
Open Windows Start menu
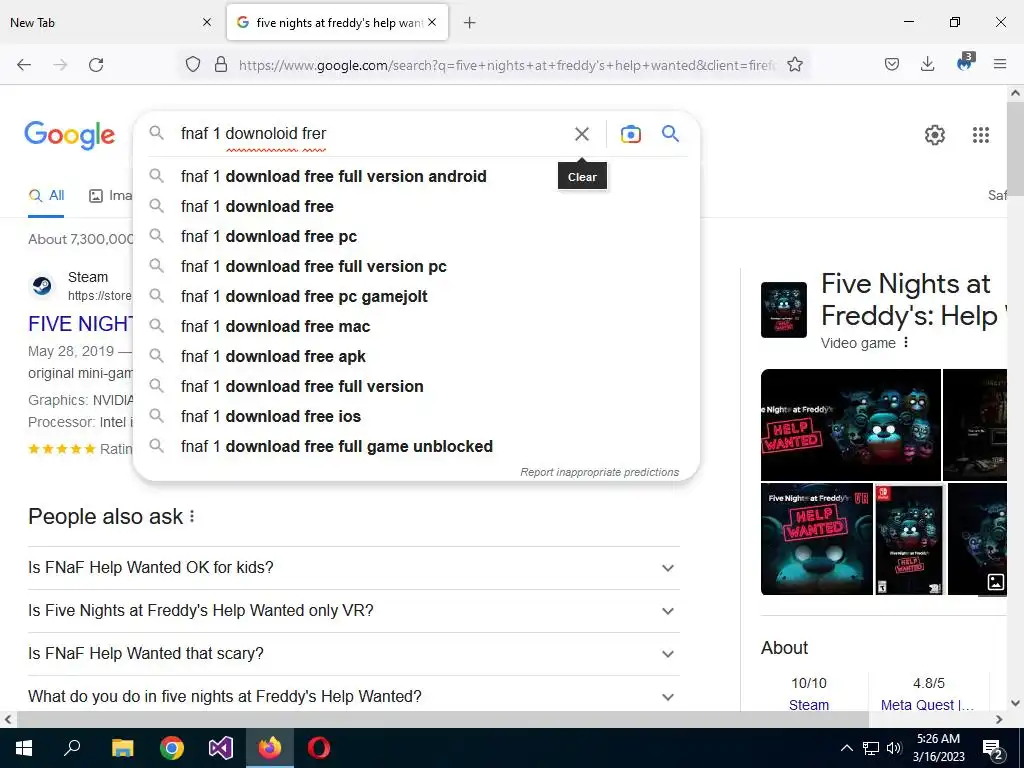pyautogui.click(x=24, y=748)
